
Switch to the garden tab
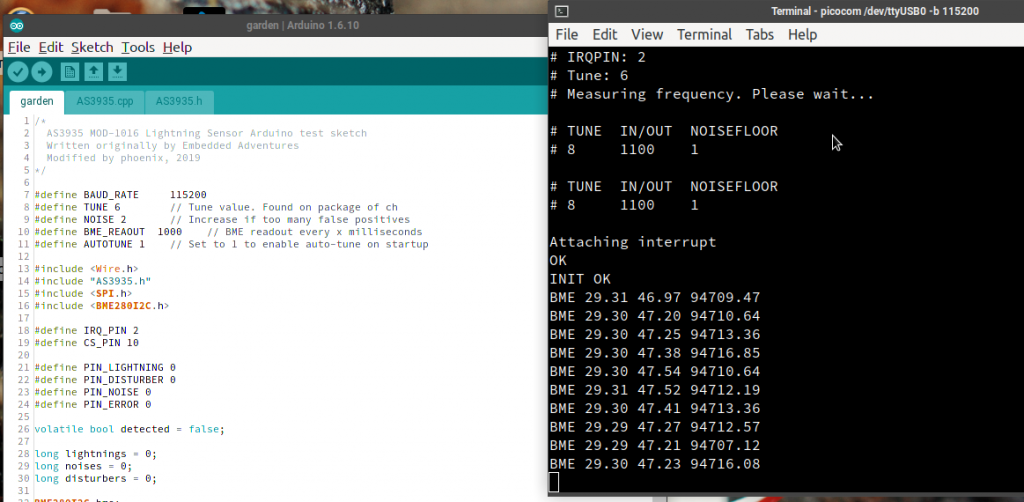pos(37,102)
